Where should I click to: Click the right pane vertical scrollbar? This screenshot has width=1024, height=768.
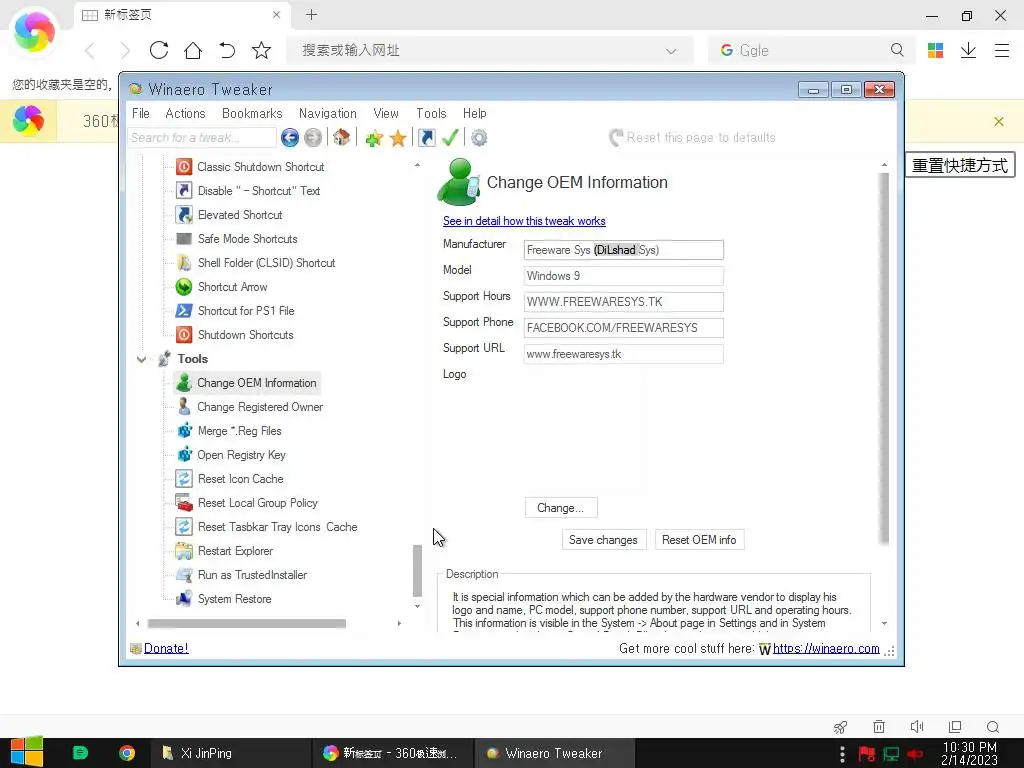884,359
